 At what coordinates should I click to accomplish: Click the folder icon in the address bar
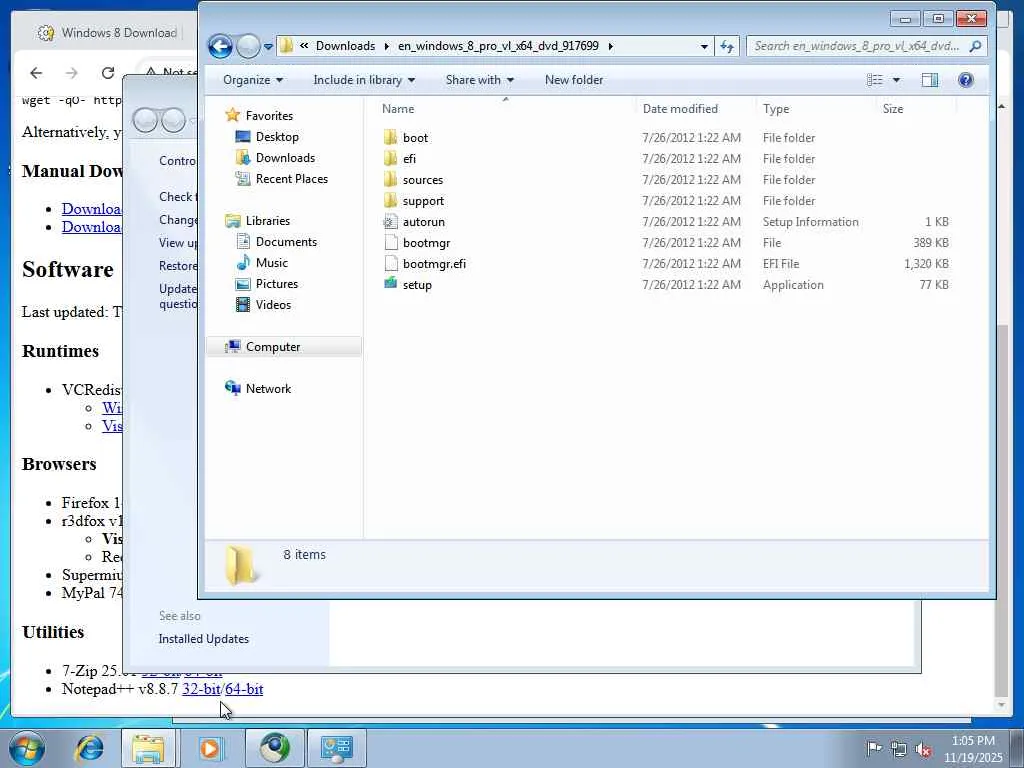[286, 46]
